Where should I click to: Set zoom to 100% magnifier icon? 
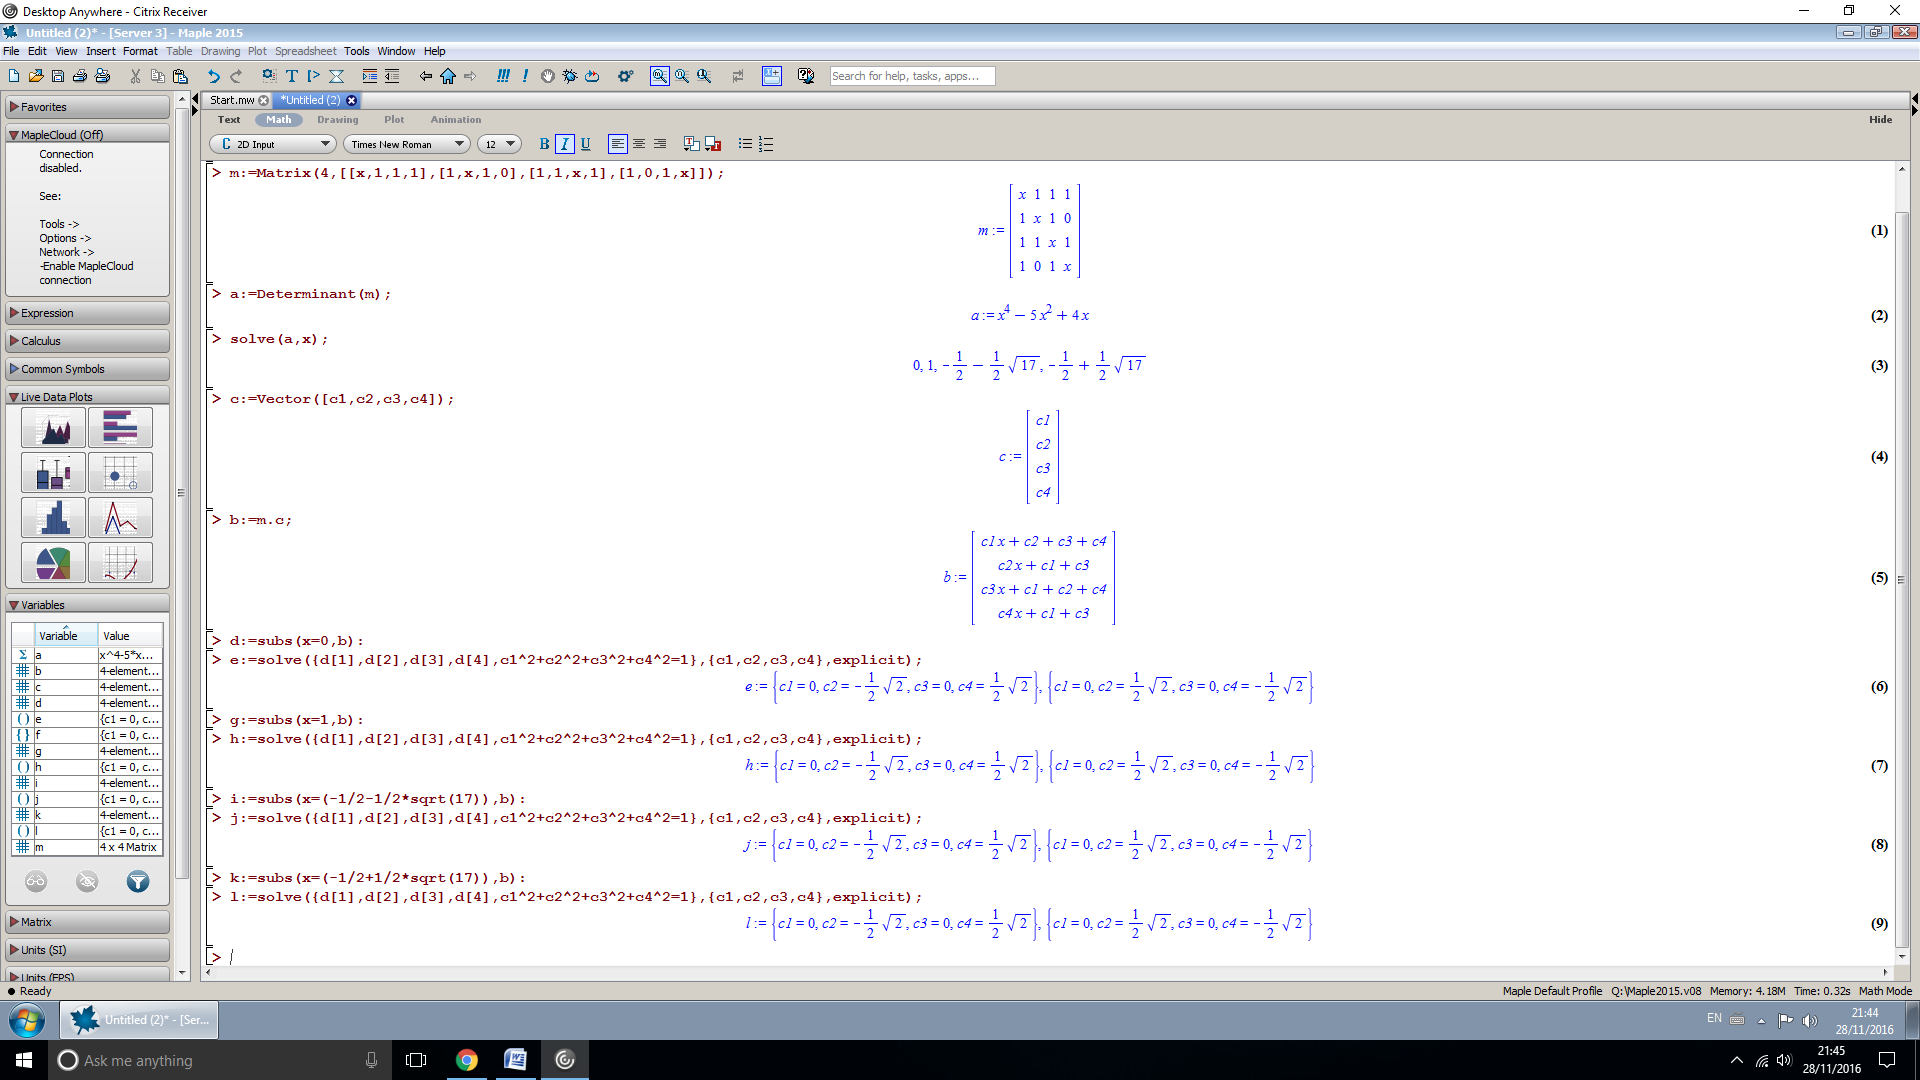660,76
